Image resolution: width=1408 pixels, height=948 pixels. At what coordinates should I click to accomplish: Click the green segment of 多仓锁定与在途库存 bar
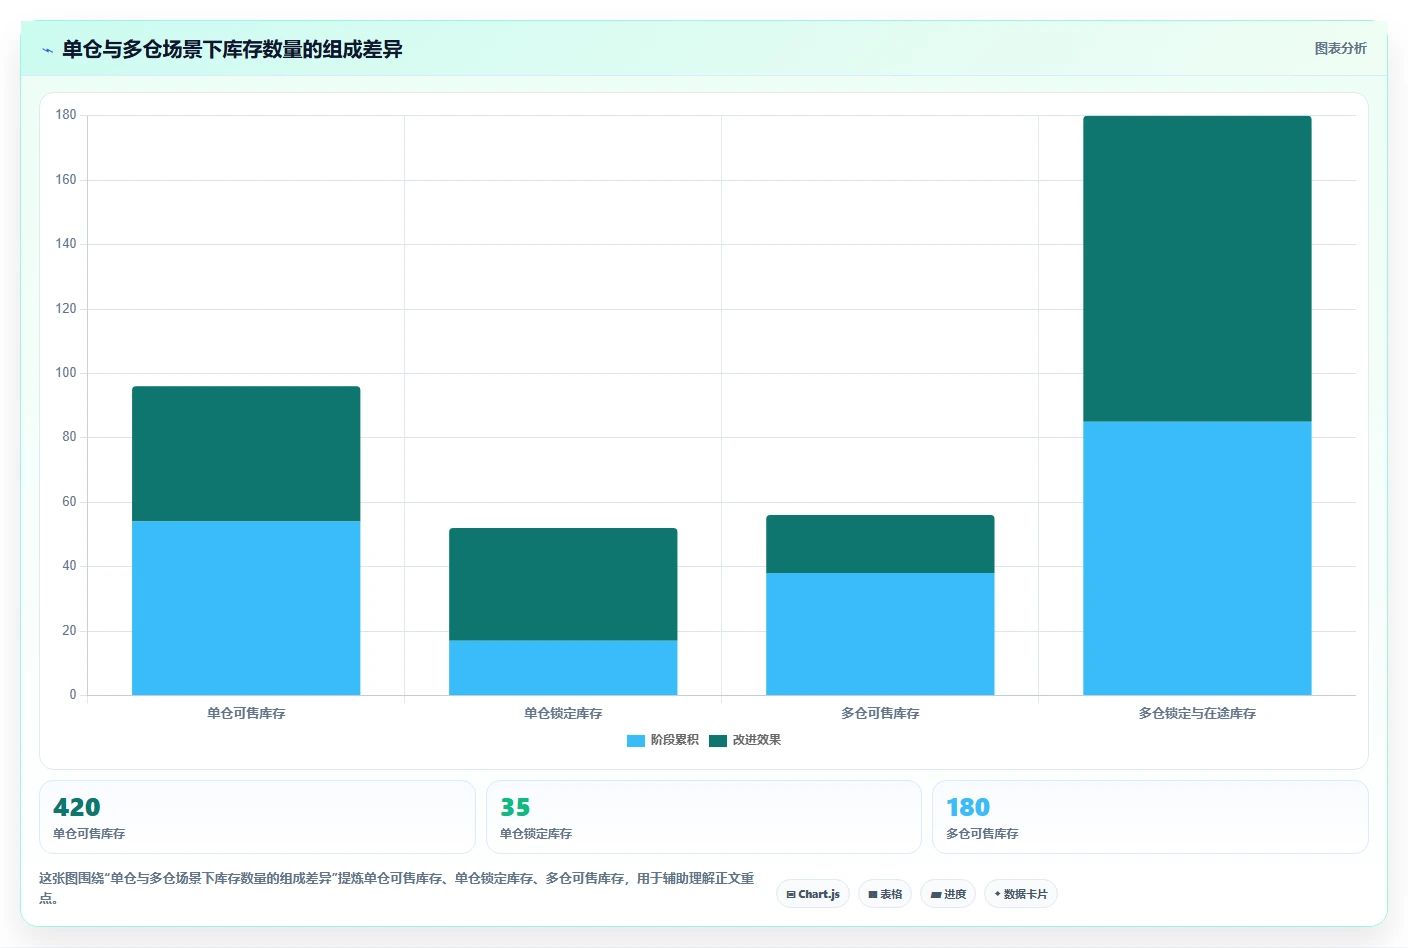1197,268
